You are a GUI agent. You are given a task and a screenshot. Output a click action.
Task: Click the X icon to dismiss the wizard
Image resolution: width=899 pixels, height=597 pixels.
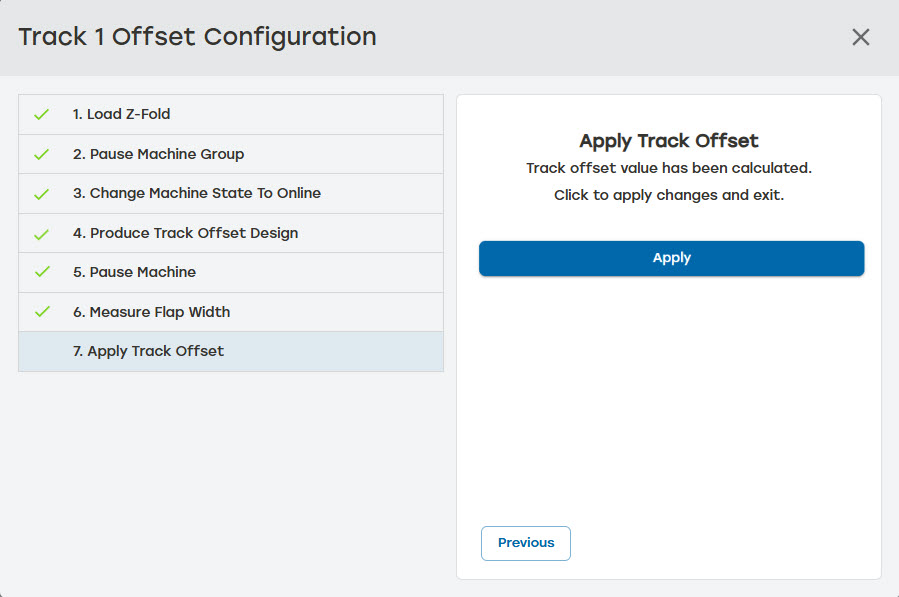861,37
